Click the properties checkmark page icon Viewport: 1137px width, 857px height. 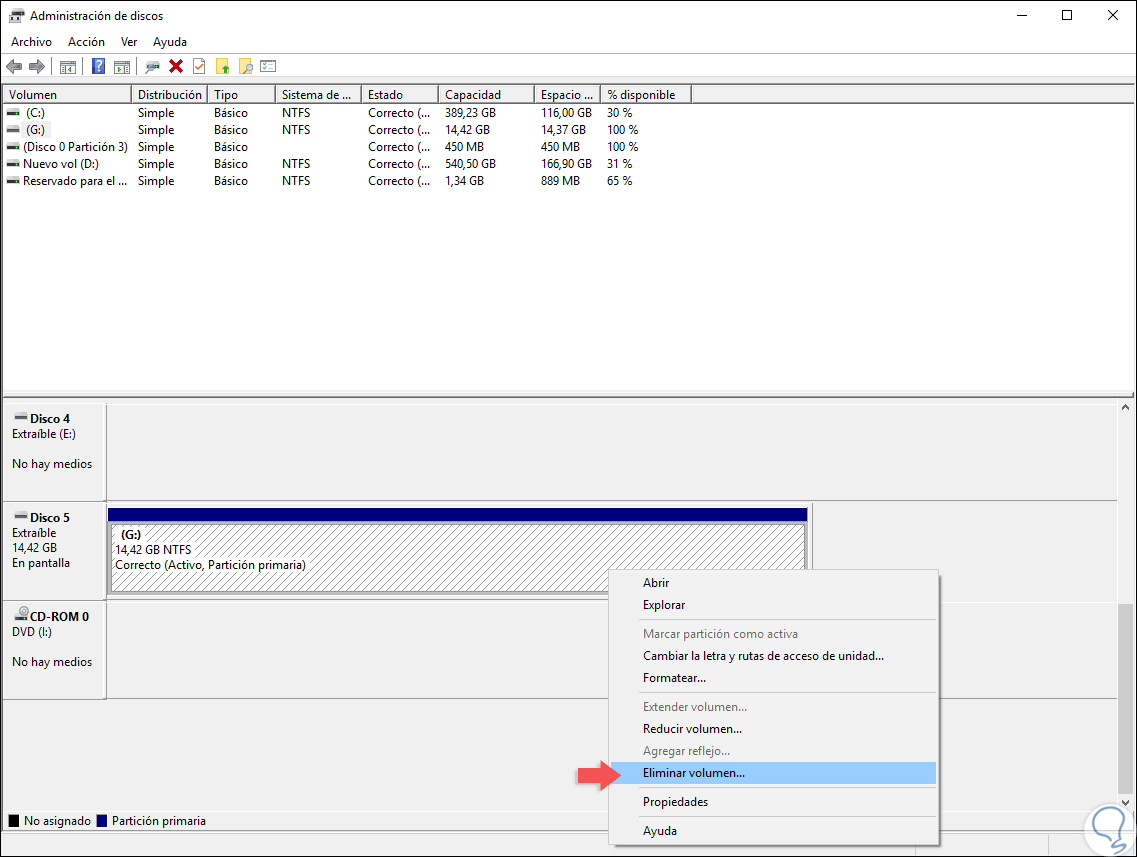(199, 67)
